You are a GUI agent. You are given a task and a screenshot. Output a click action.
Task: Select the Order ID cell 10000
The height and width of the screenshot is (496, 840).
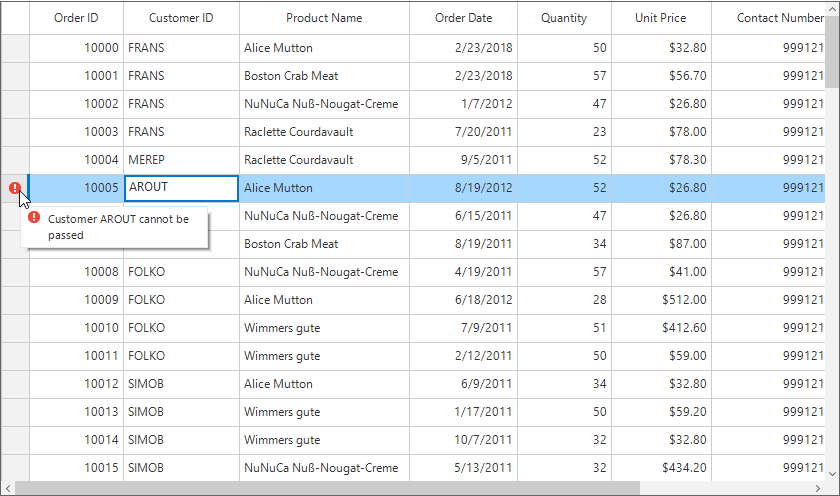click(x=77, y=48)
